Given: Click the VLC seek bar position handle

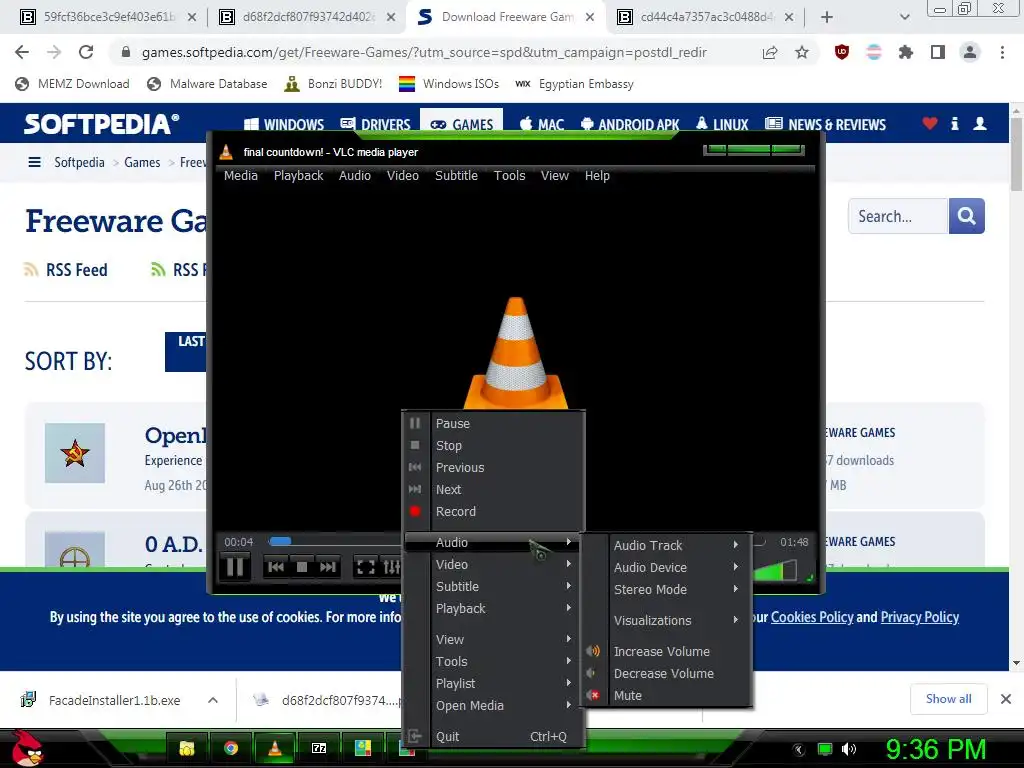Looking at the screenshot, I should (280, 541).
